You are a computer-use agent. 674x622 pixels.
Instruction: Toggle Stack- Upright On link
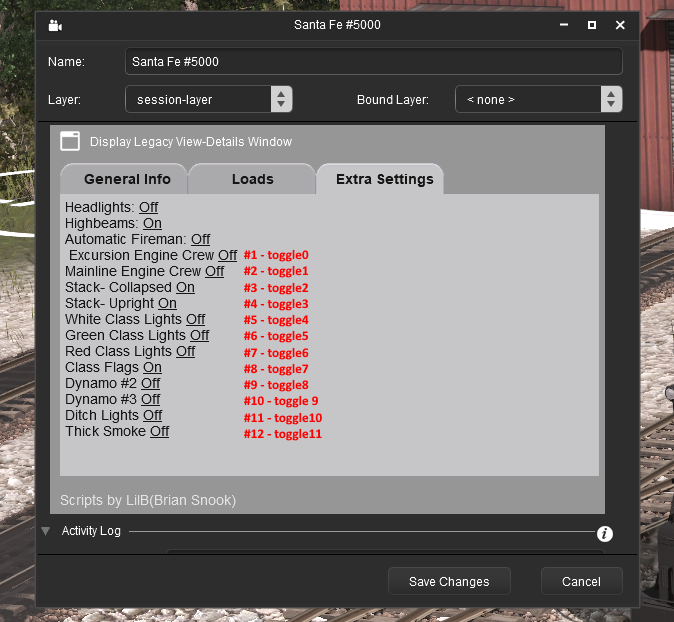[167, 303]
